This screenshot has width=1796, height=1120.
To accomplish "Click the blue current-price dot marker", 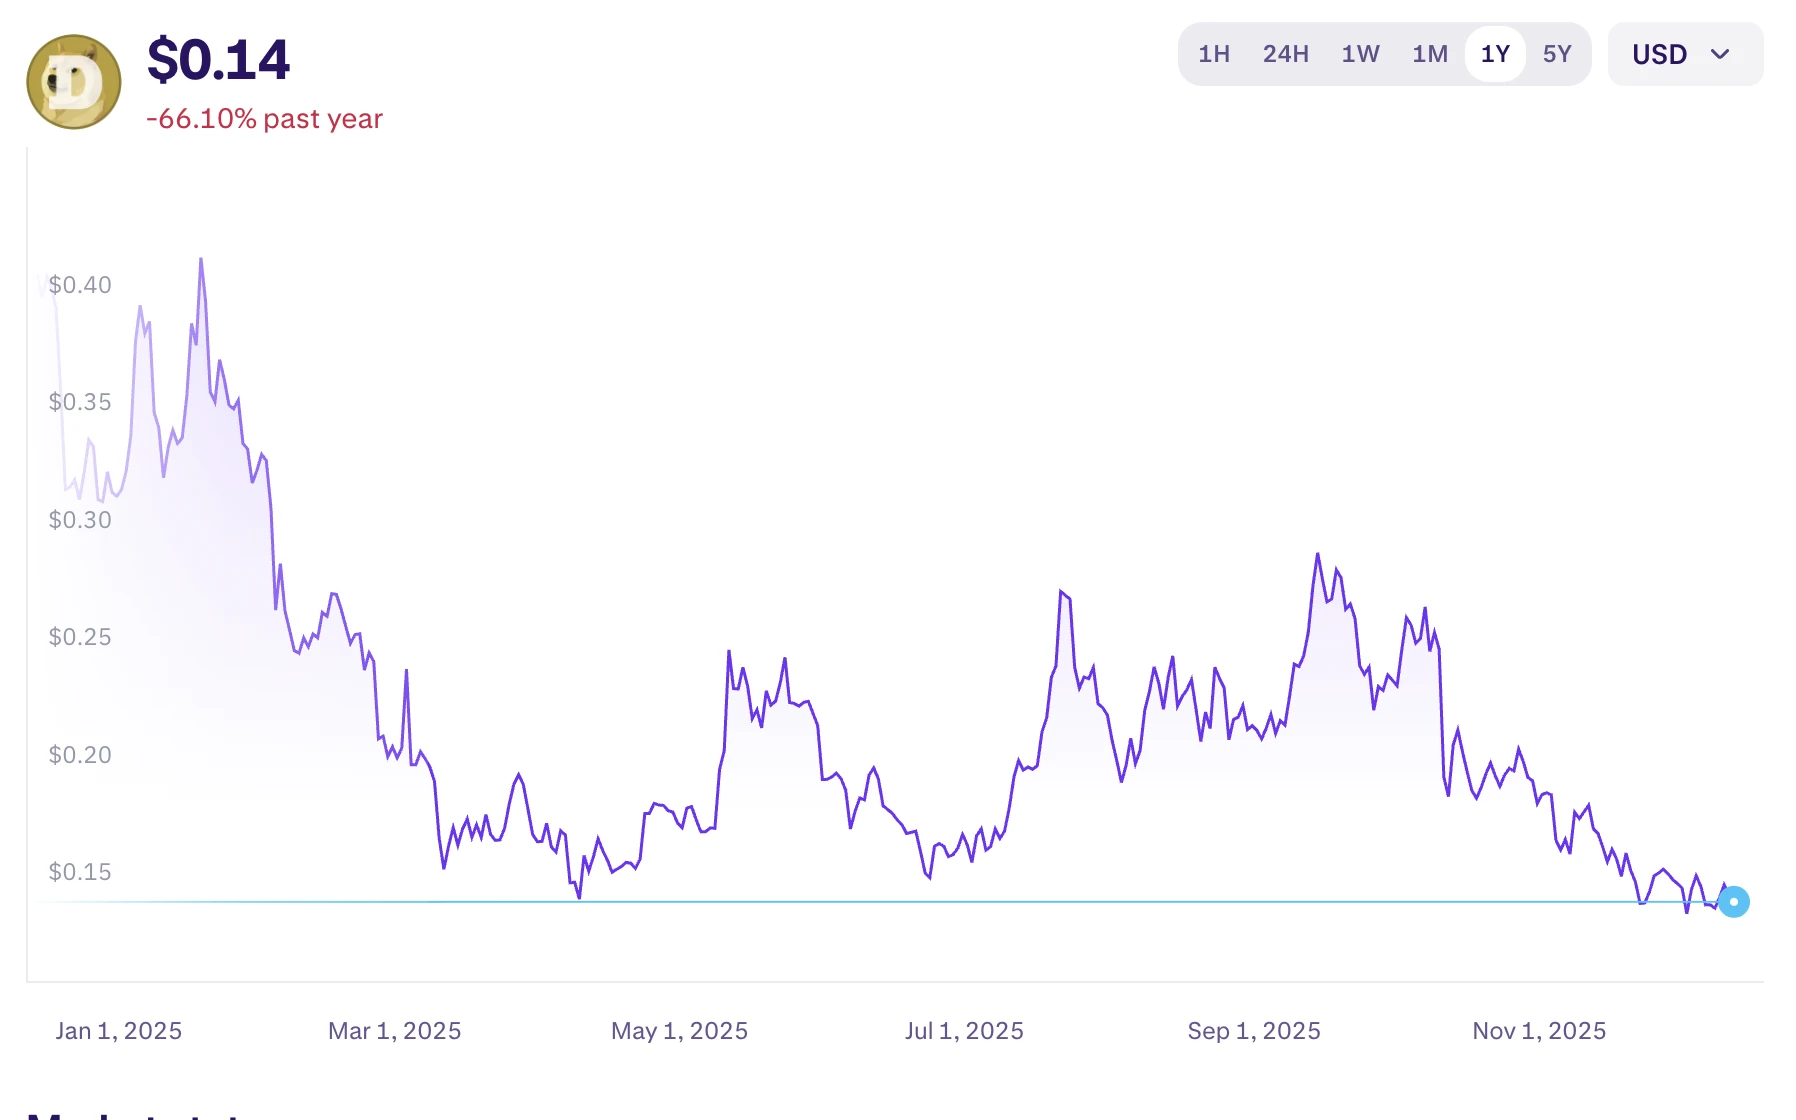I will click(x=1733, y=902).
